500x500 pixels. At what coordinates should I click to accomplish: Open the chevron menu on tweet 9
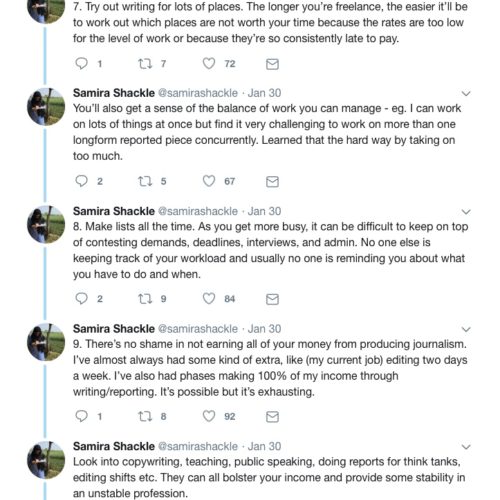click(x=466, y=329)
